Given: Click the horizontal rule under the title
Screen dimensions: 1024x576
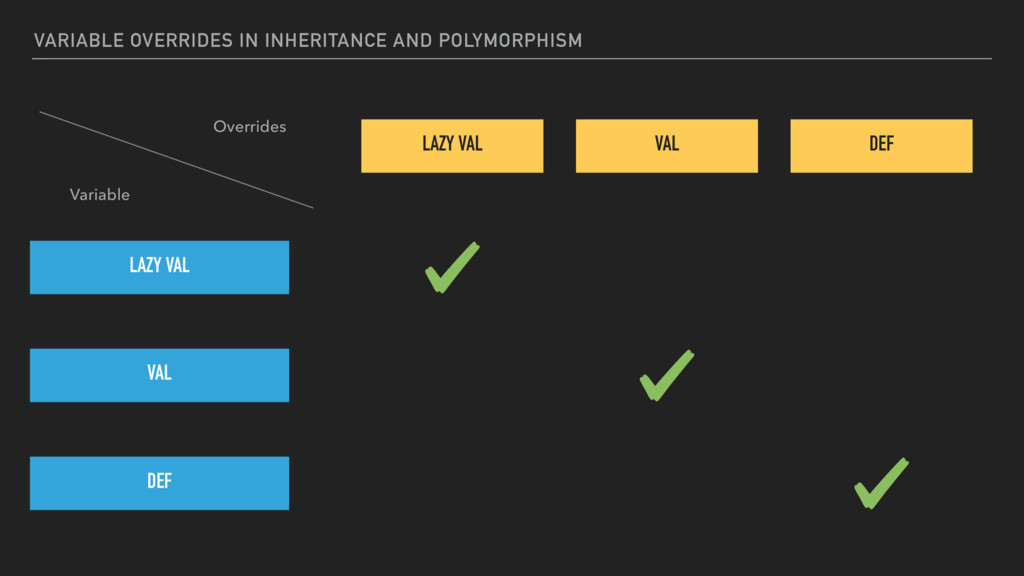Looking at the screenshot, I should coord(512,59).
